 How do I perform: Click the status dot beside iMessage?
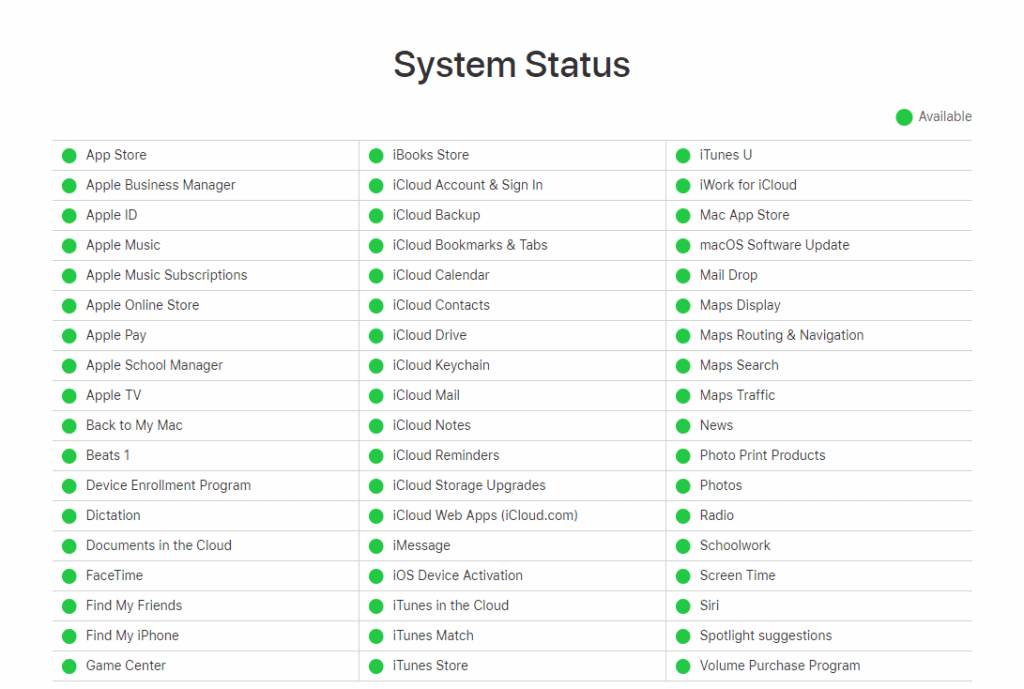click(376, 546)
